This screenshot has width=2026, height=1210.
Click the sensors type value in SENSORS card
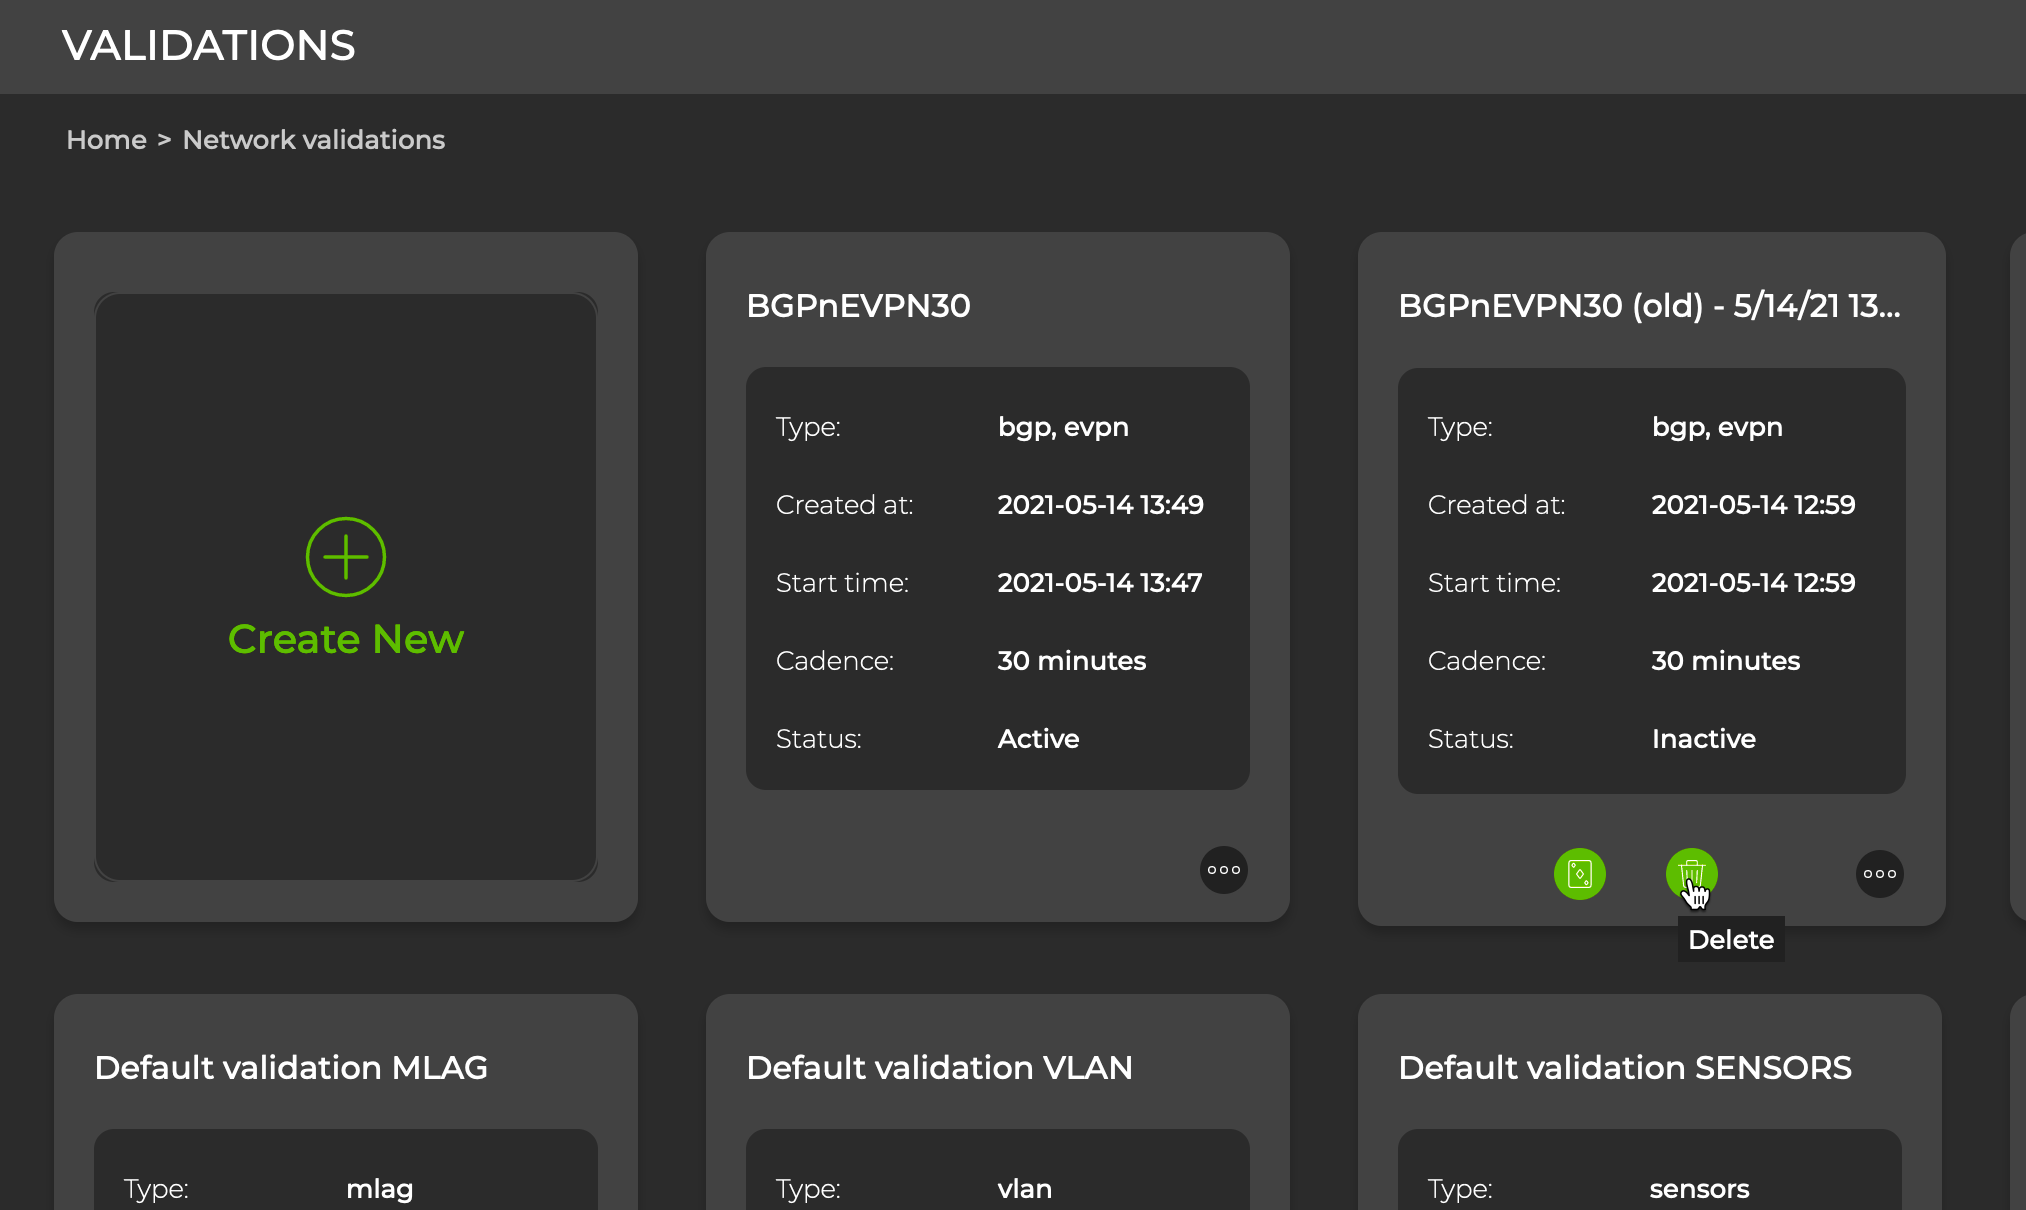[1699, 1189]
